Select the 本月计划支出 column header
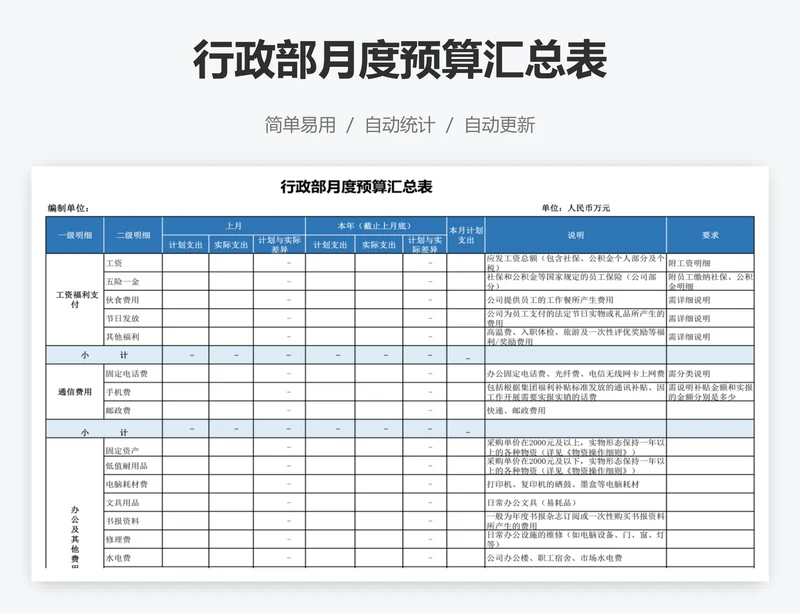The image size is (800, 613). coord(466,235)
